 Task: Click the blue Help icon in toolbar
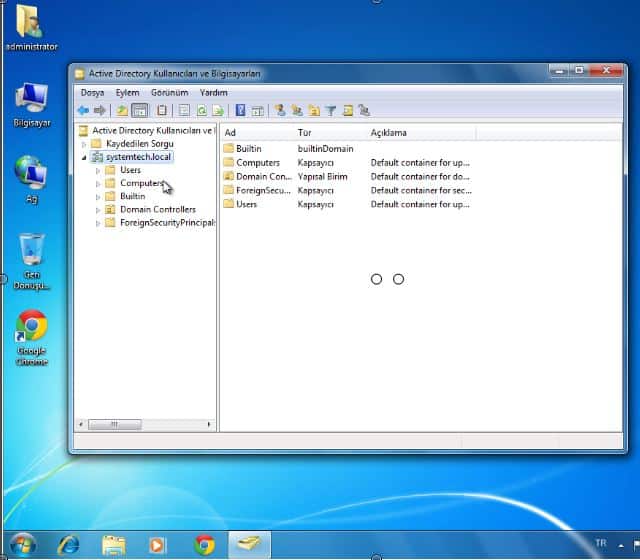[x=240, y=110]
